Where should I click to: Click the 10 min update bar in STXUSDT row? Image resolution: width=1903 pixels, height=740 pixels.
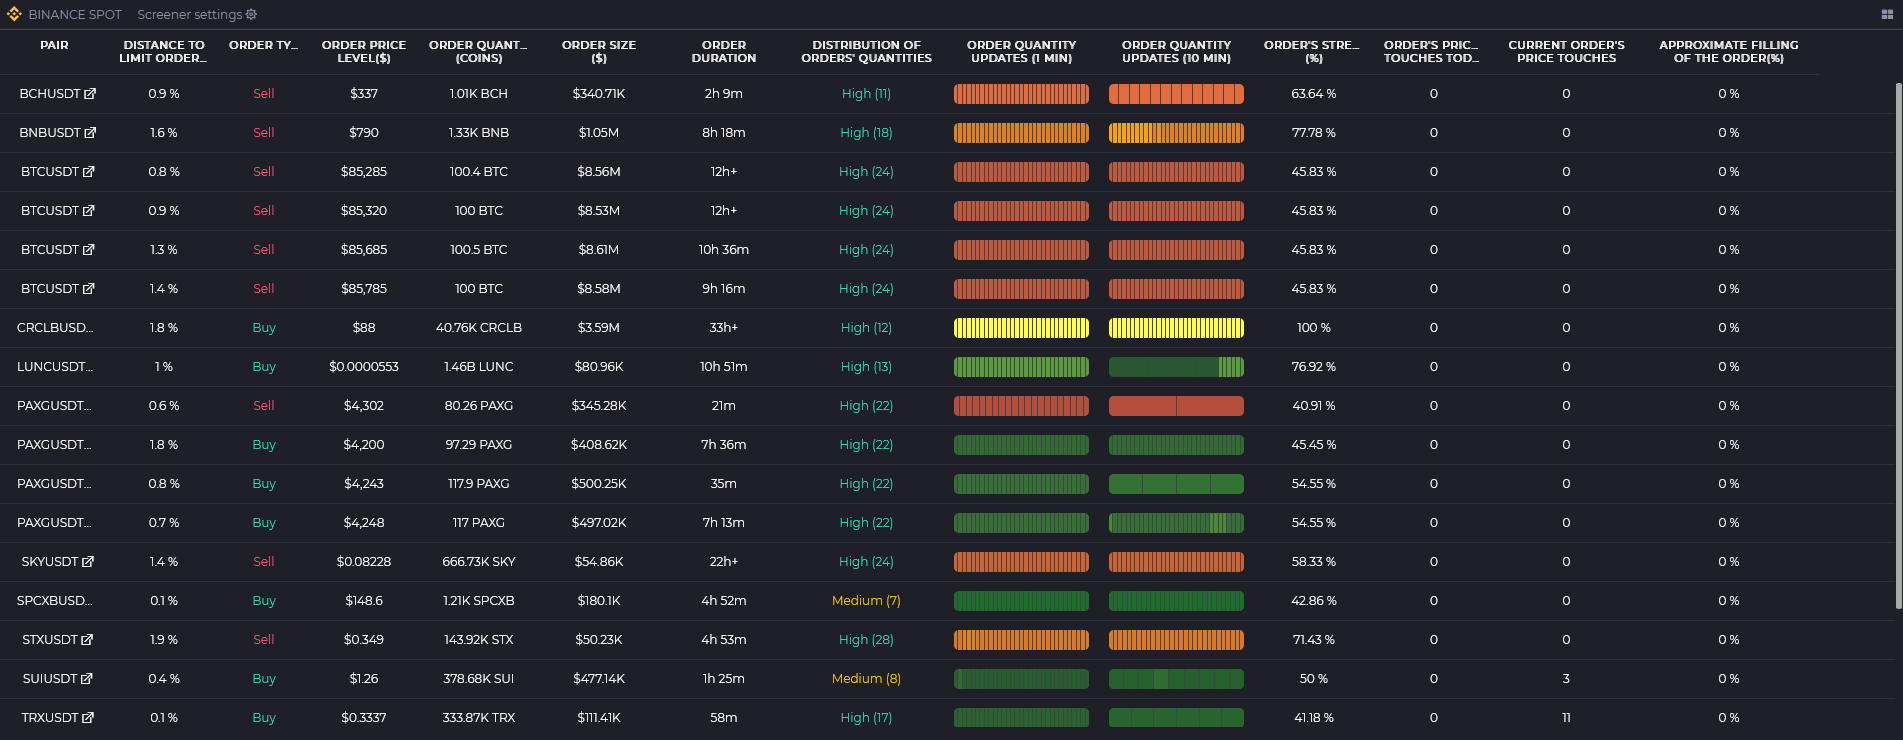[x=1176, y=639]
